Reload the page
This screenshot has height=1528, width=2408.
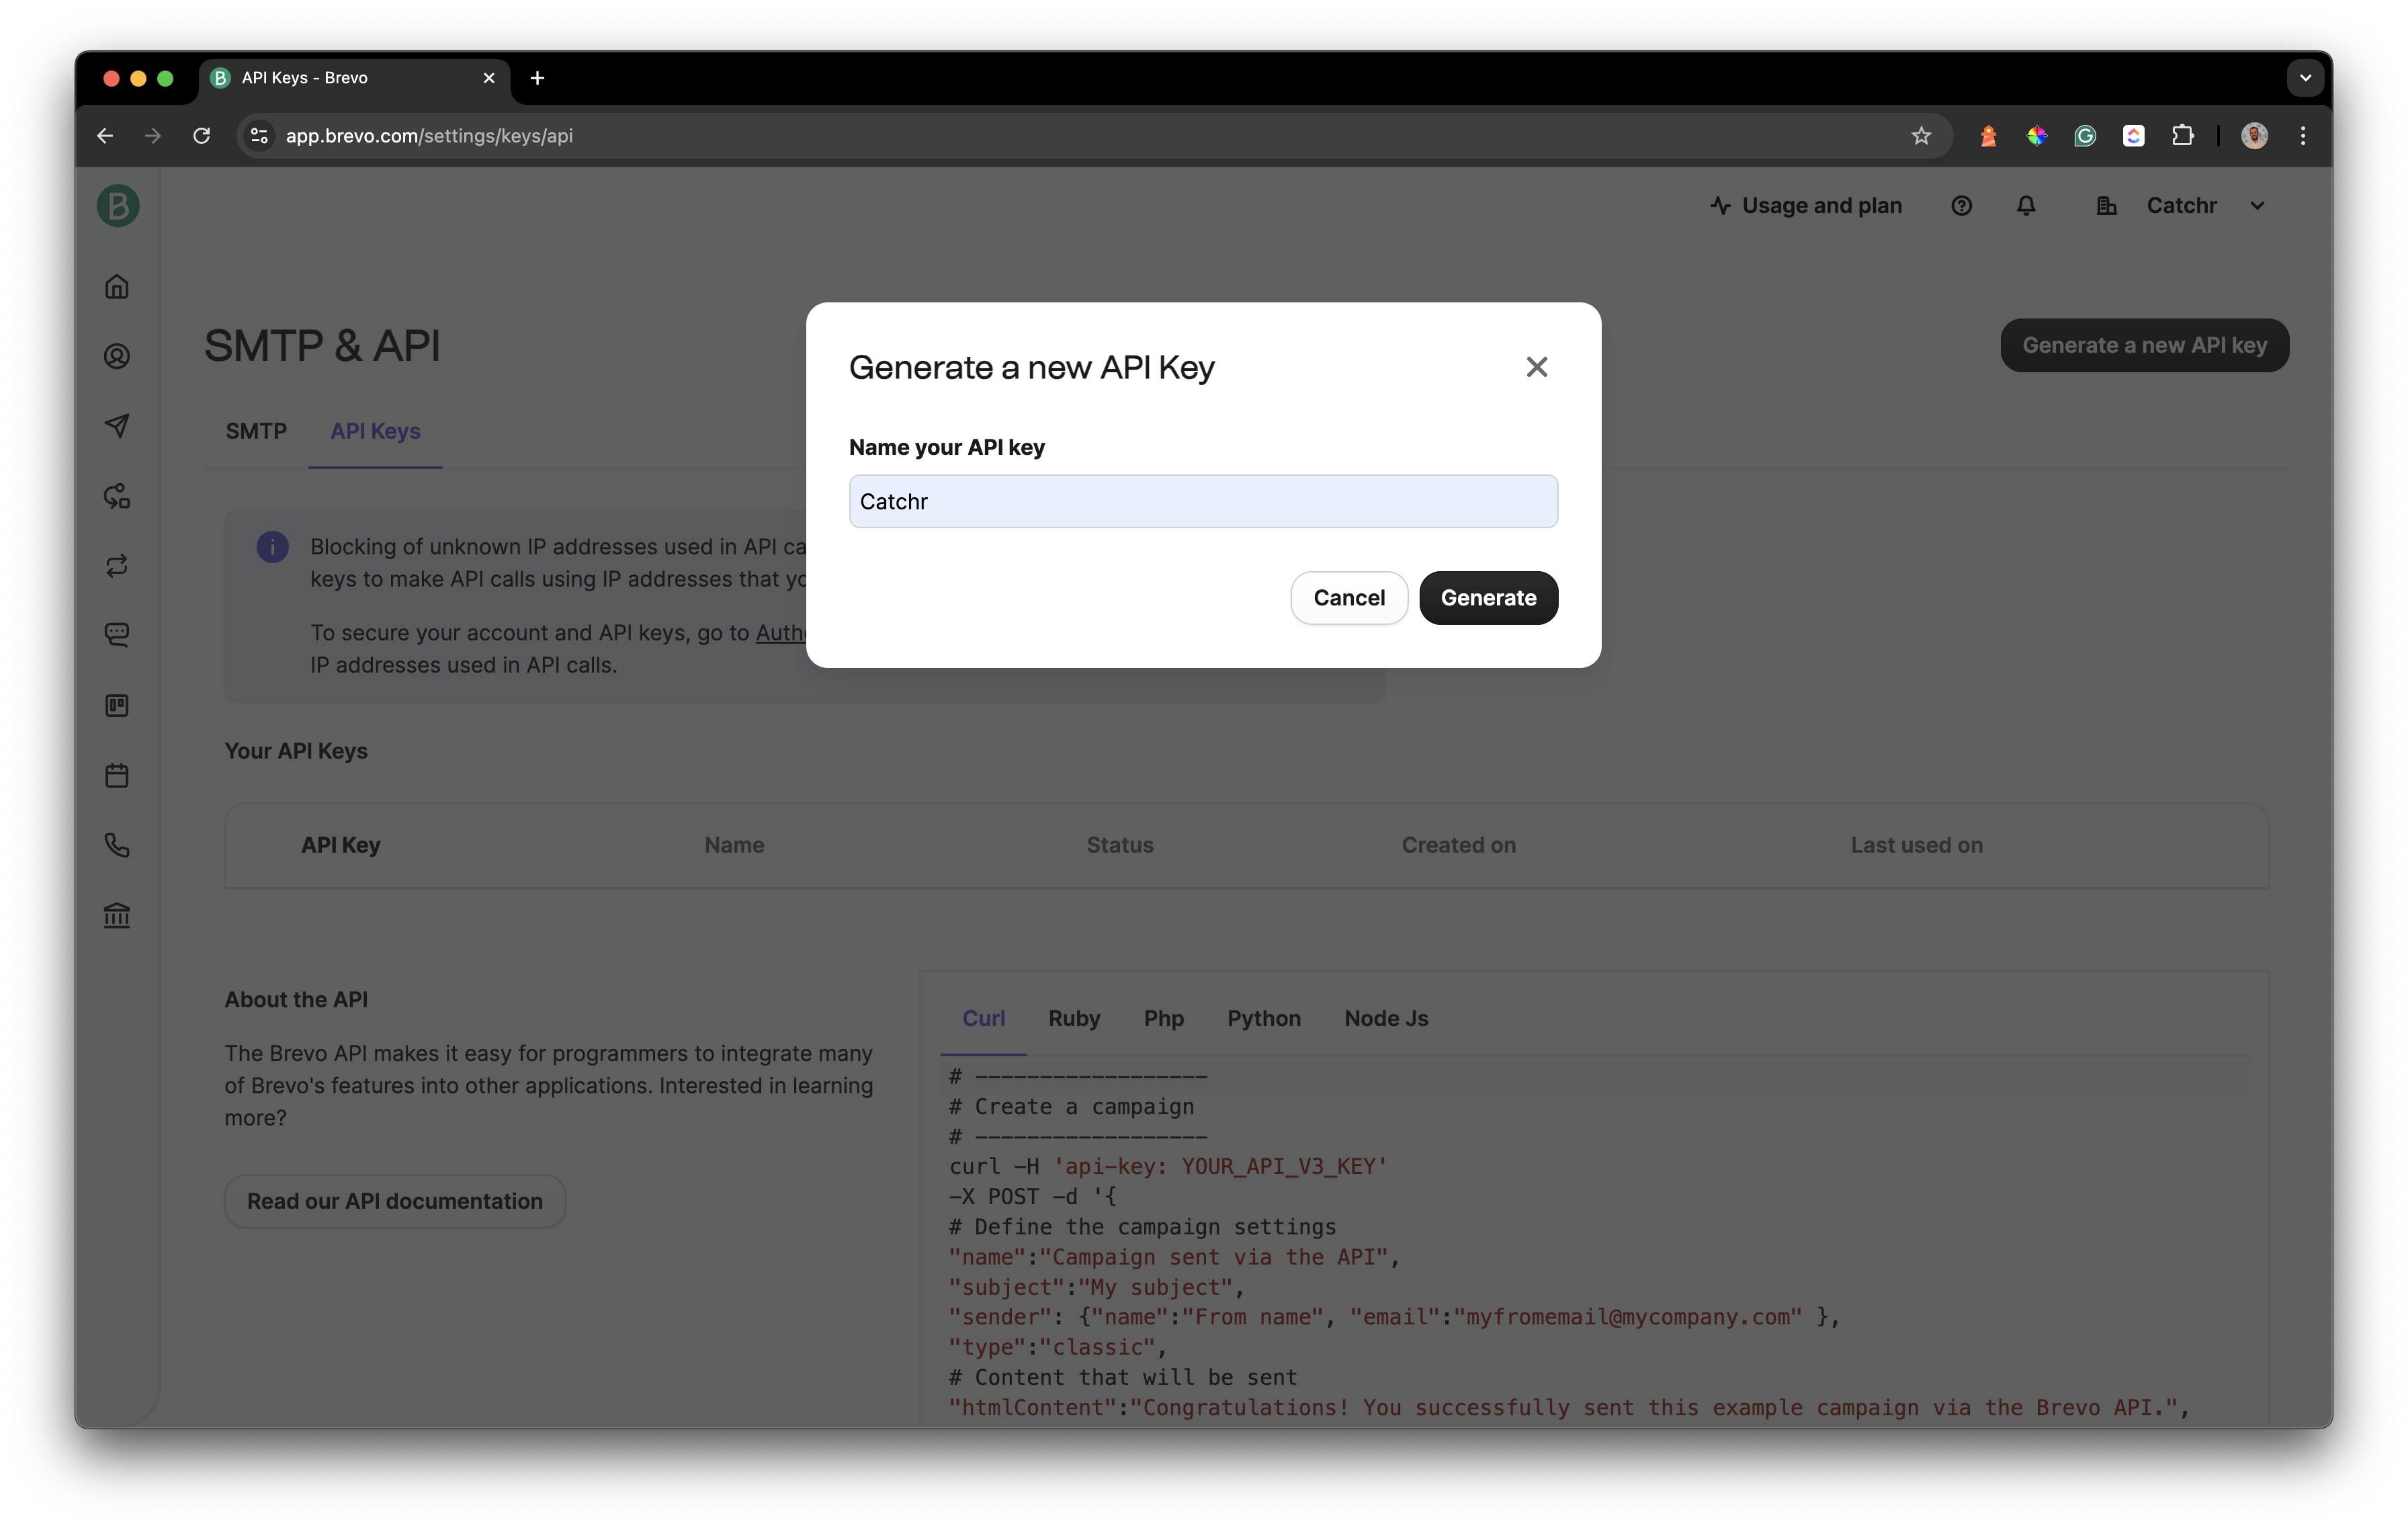pos(201,136)
